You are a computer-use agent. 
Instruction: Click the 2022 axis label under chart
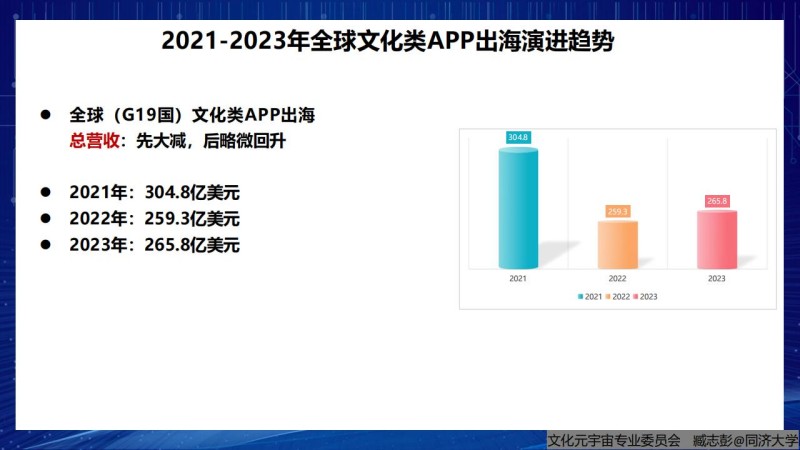tap(617, 279)
